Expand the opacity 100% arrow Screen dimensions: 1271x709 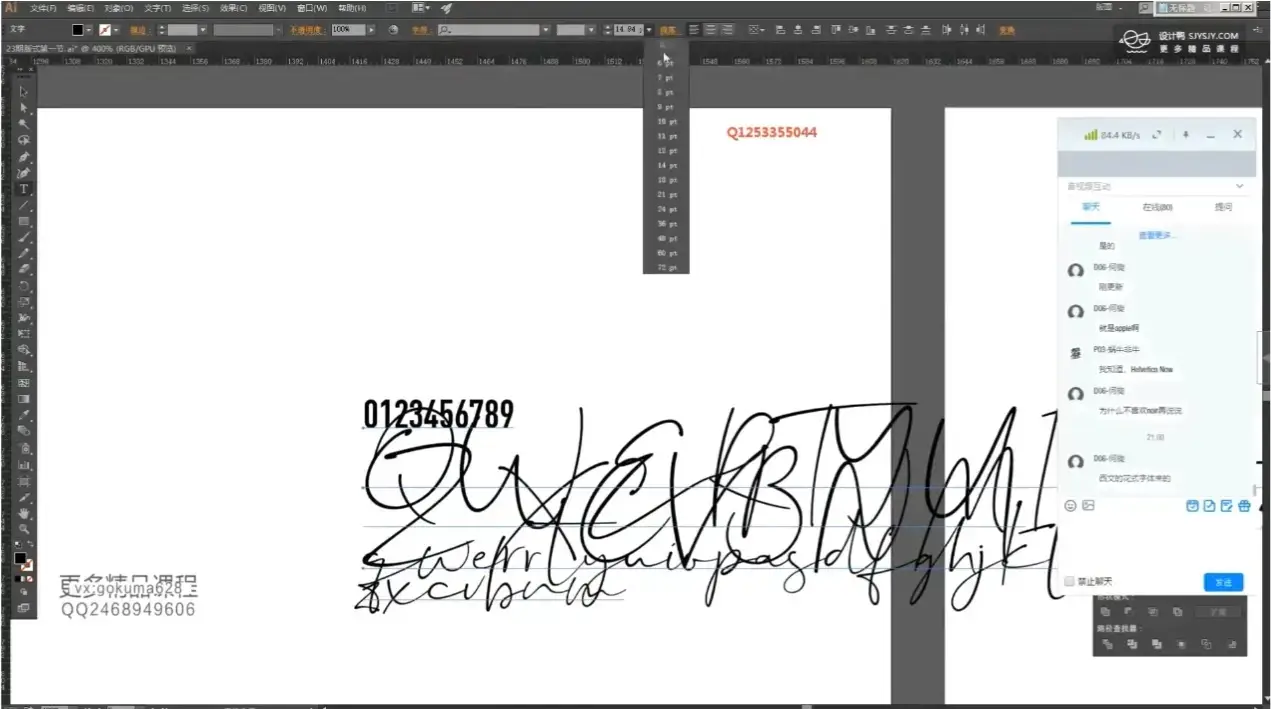point(371,30)
